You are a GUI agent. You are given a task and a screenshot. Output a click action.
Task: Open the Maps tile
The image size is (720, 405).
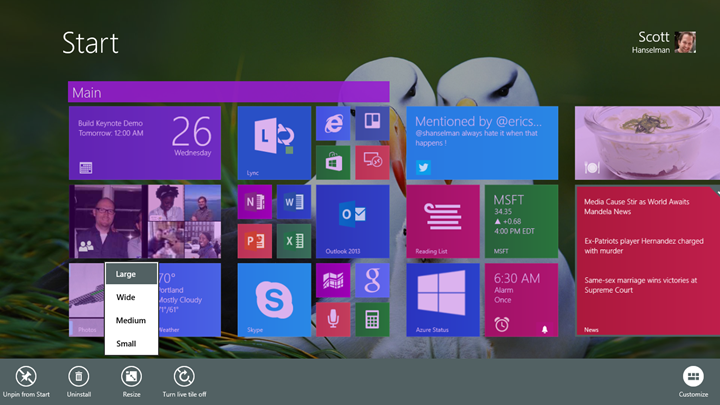point(333,281)
